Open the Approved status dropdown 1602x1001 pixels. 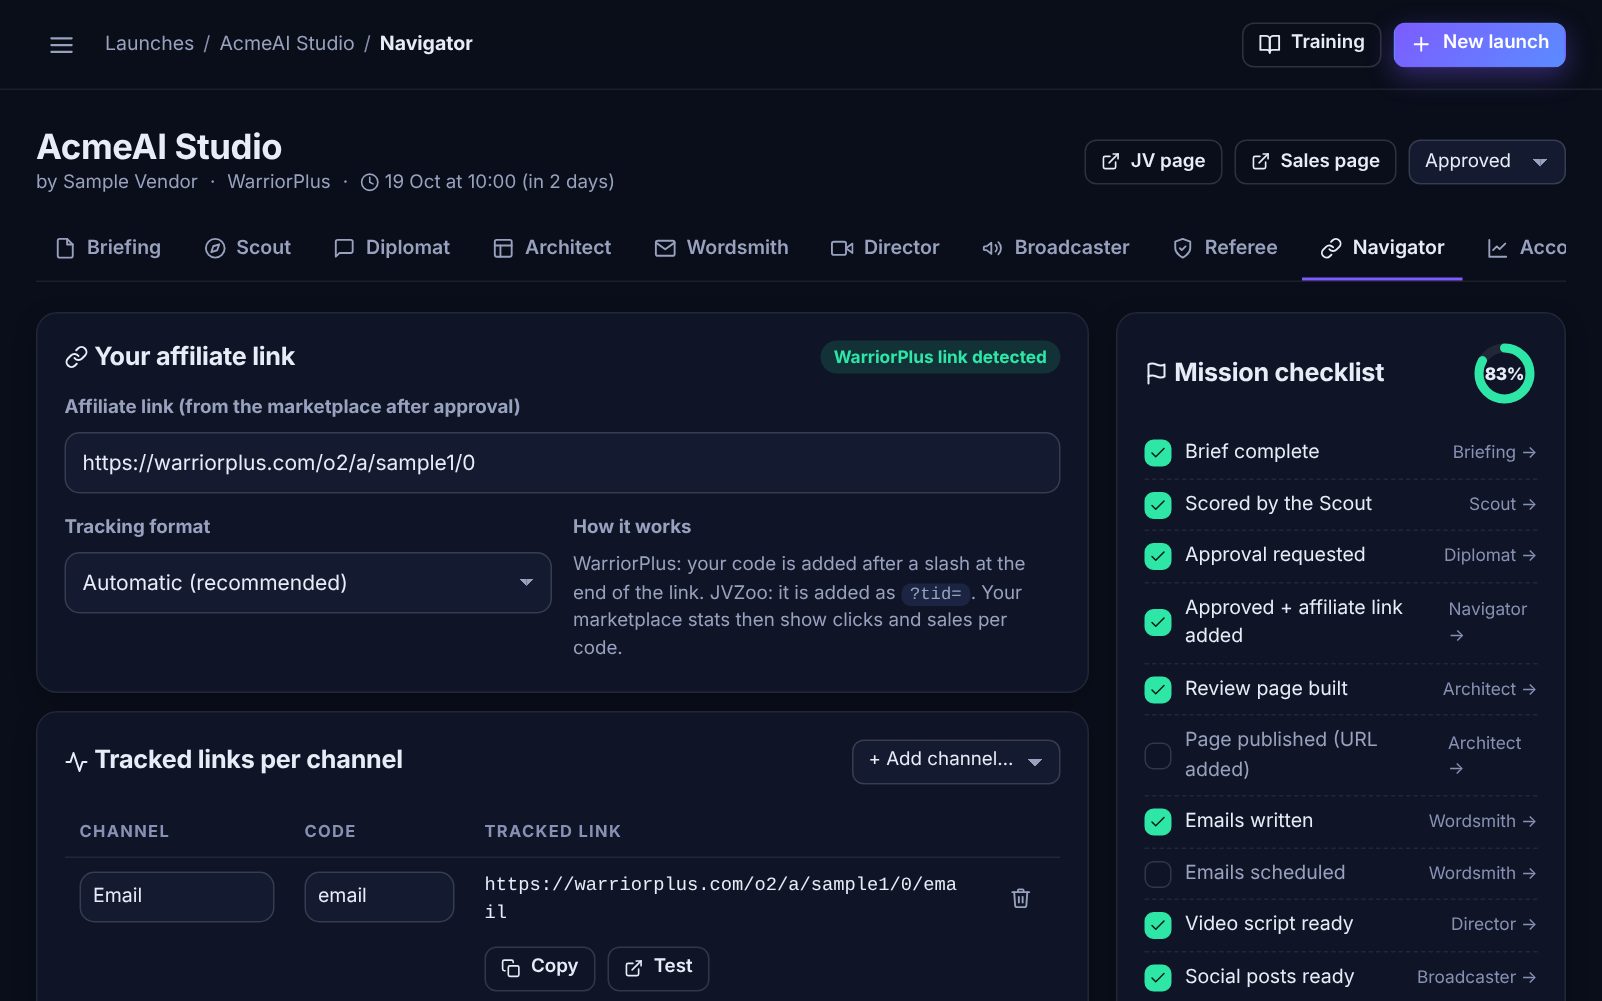(x=1486, y=162)
